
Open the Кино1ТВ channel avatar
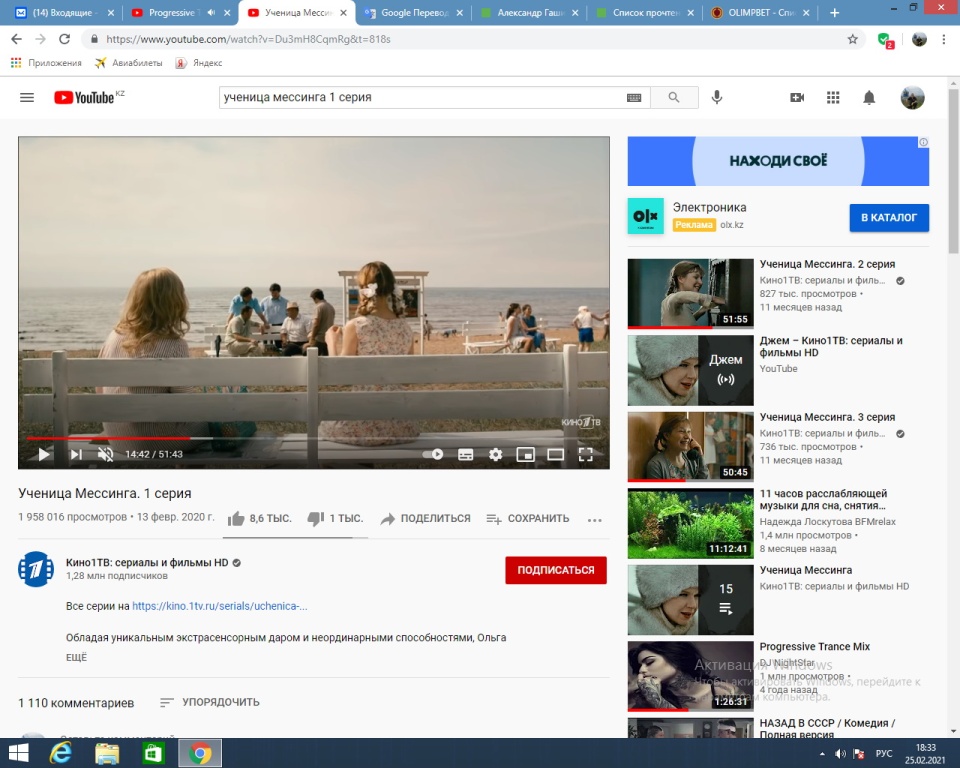point(36,569)
